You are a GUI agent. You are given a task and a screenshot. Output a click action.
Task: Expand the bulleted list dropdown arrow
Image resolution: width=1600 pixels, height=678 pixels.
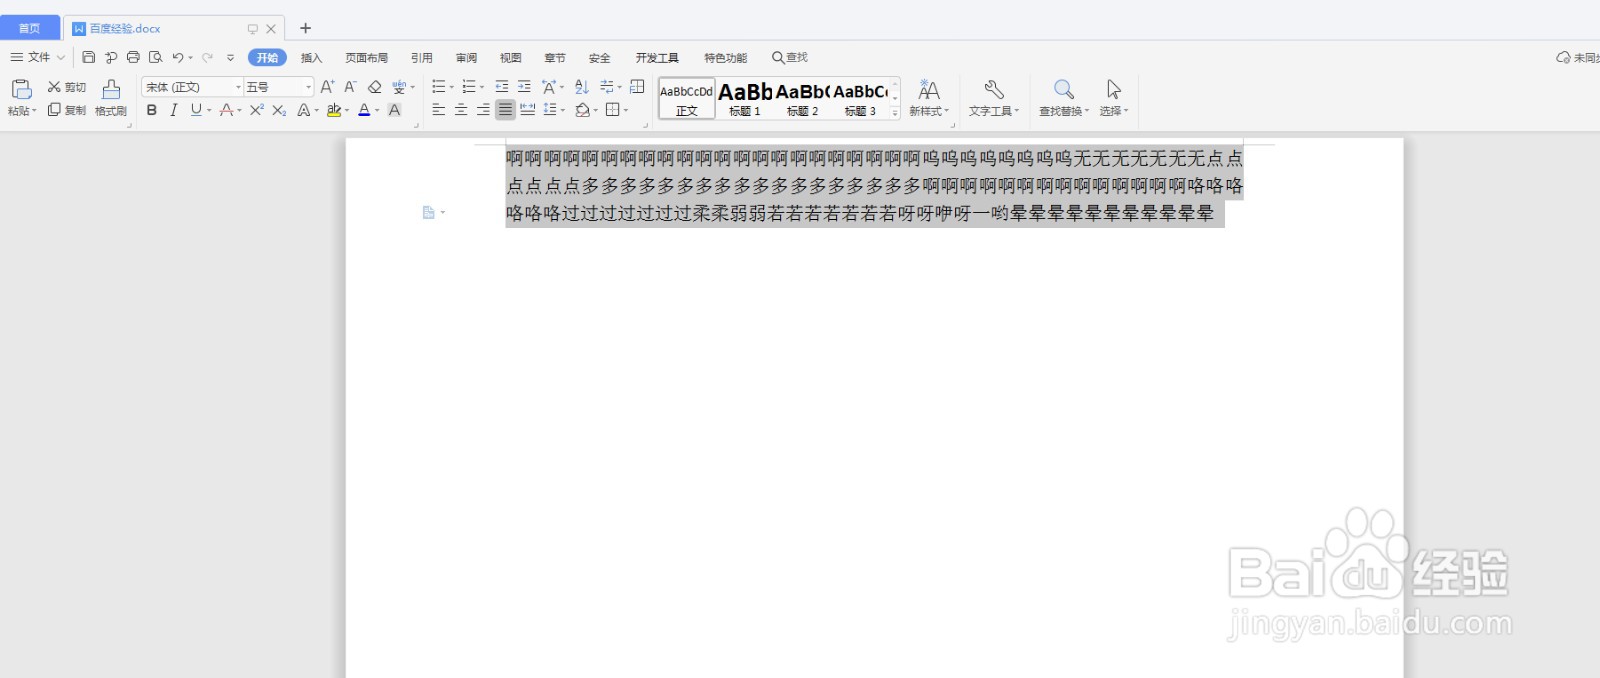pos(452,88)
